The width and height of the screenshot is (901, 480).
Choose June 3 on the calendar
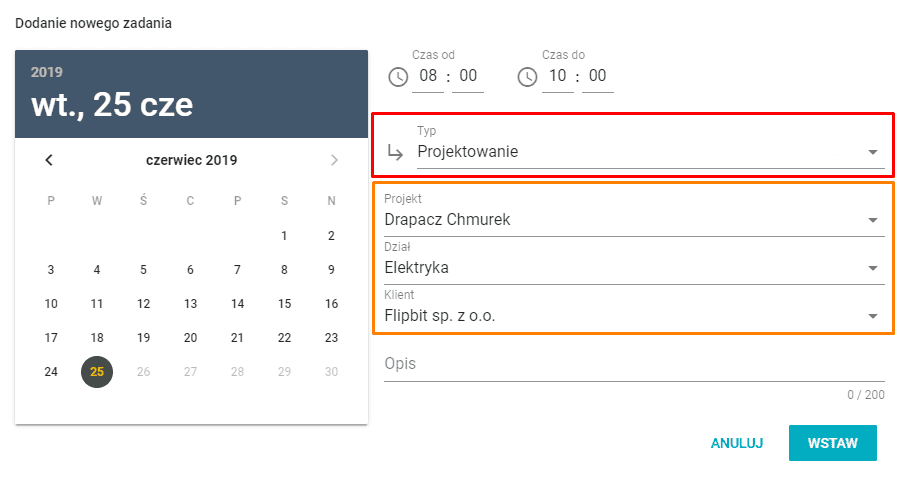[51, 270]
